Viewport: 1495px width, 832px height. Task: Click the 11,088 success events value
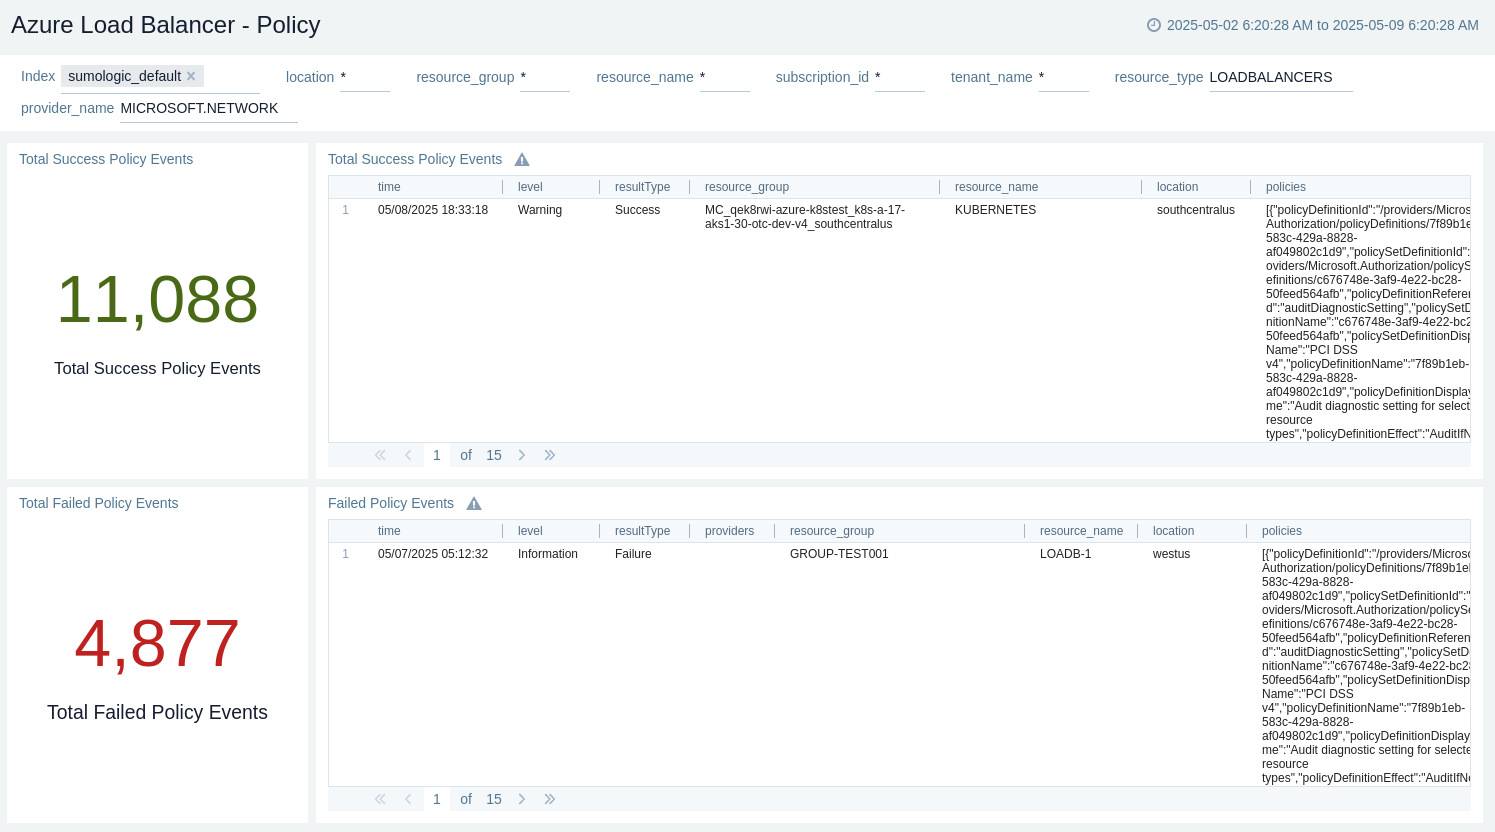click(157, 300)
